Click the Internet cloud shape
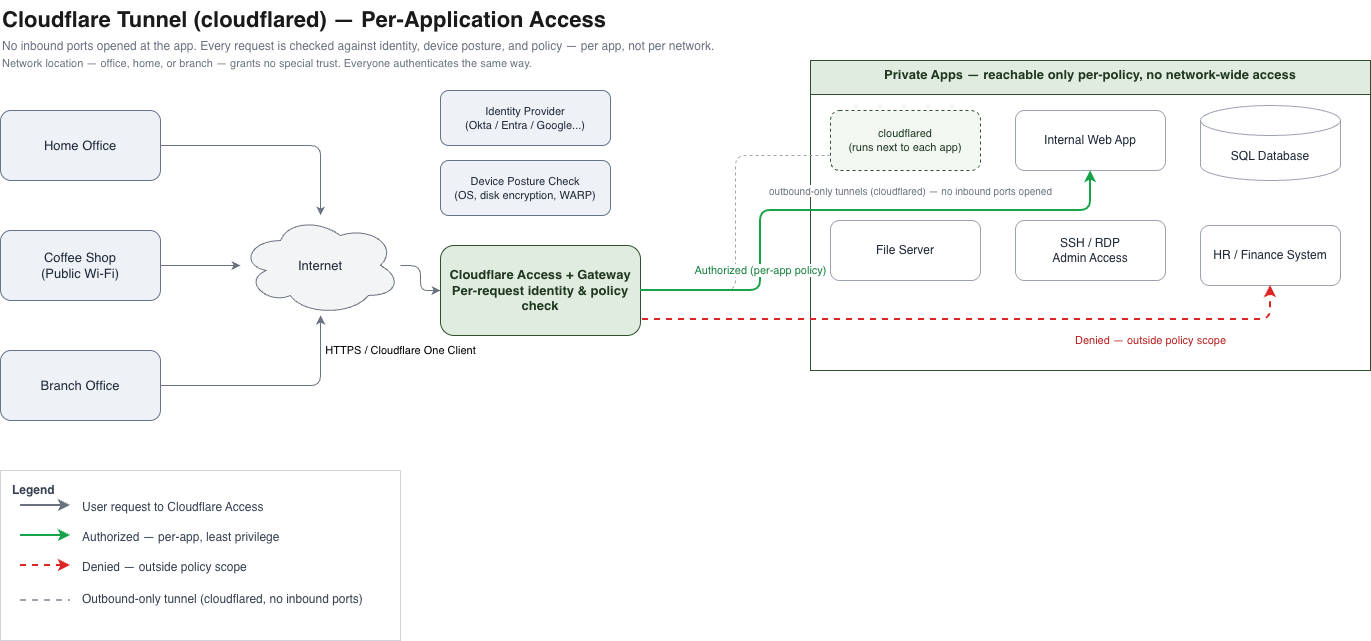Viewport: 1371px width, 641px height. point(320,265)
